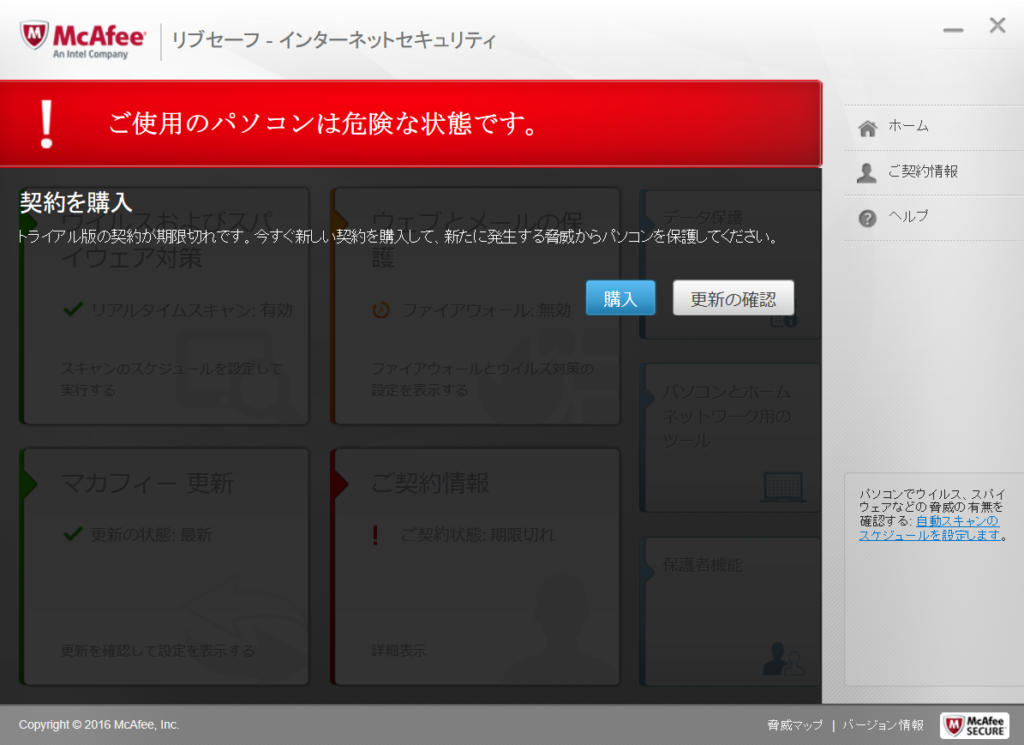Image resolution: width=1024 pixels, height=745 pixels.
Task: Expand the 保護者機能 section
Action: 730,612
